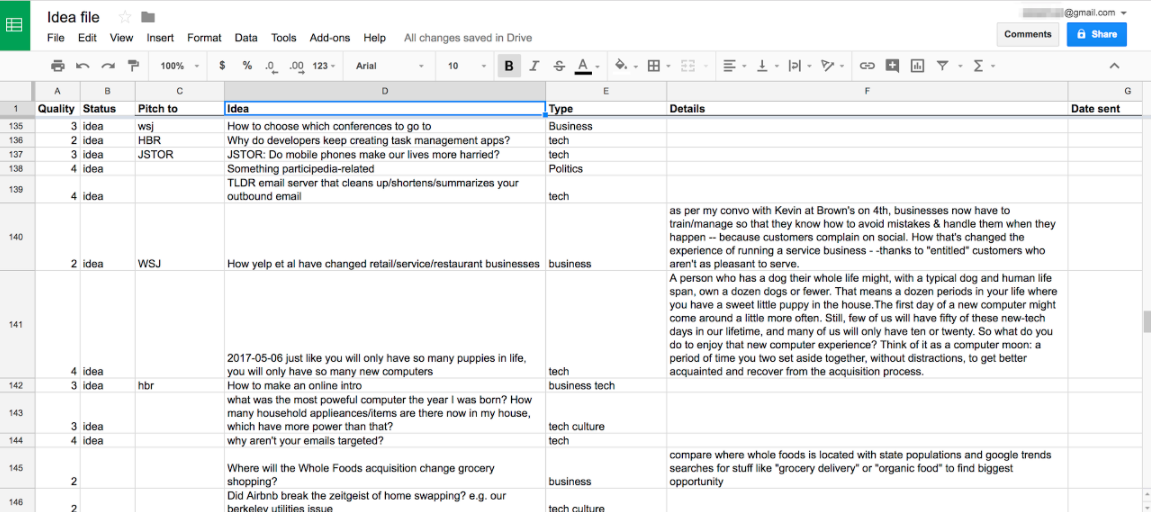Toggle bold formatting
Image resolution: width=1151 pixels, height=512 pixels.
(509, 66)
